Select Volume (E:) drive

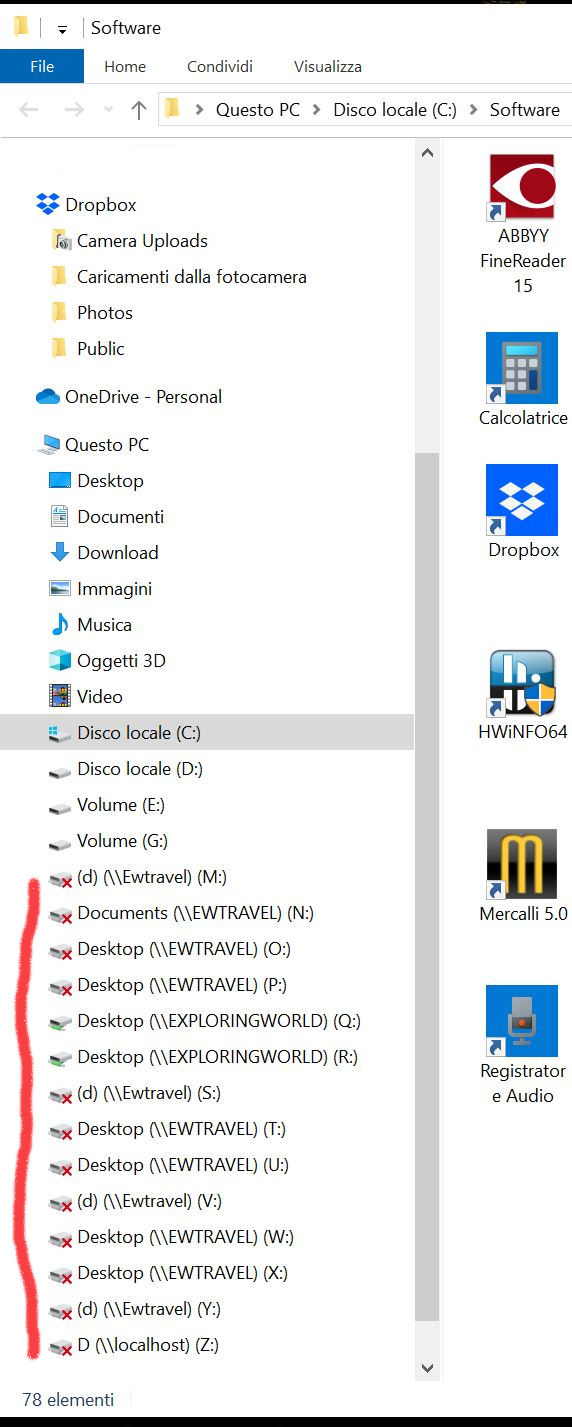121,805
